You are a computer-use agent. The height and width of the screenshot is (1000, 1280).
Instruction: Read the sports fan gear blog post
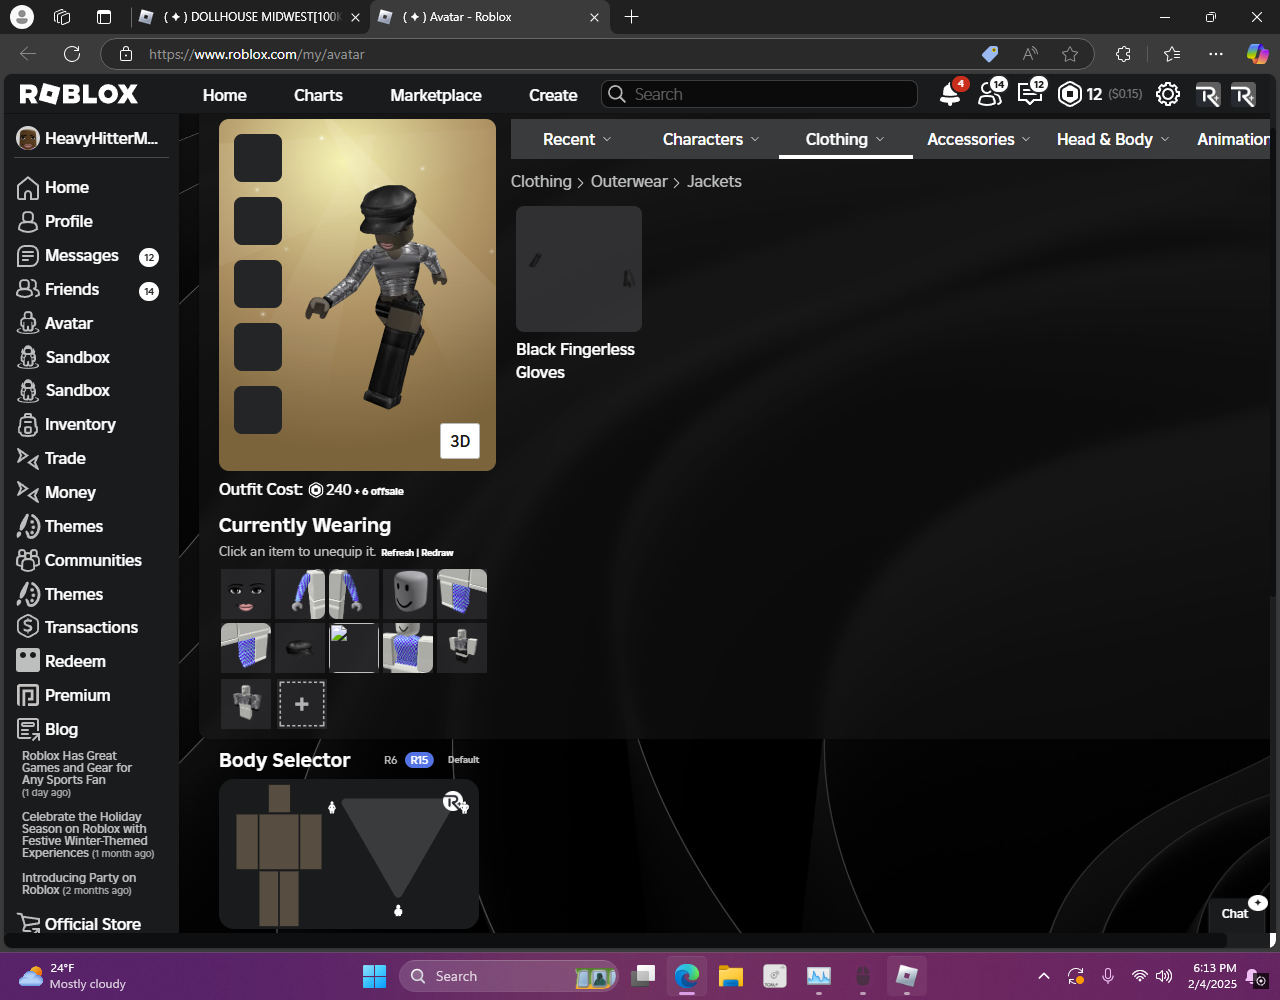tap(77, 774)
